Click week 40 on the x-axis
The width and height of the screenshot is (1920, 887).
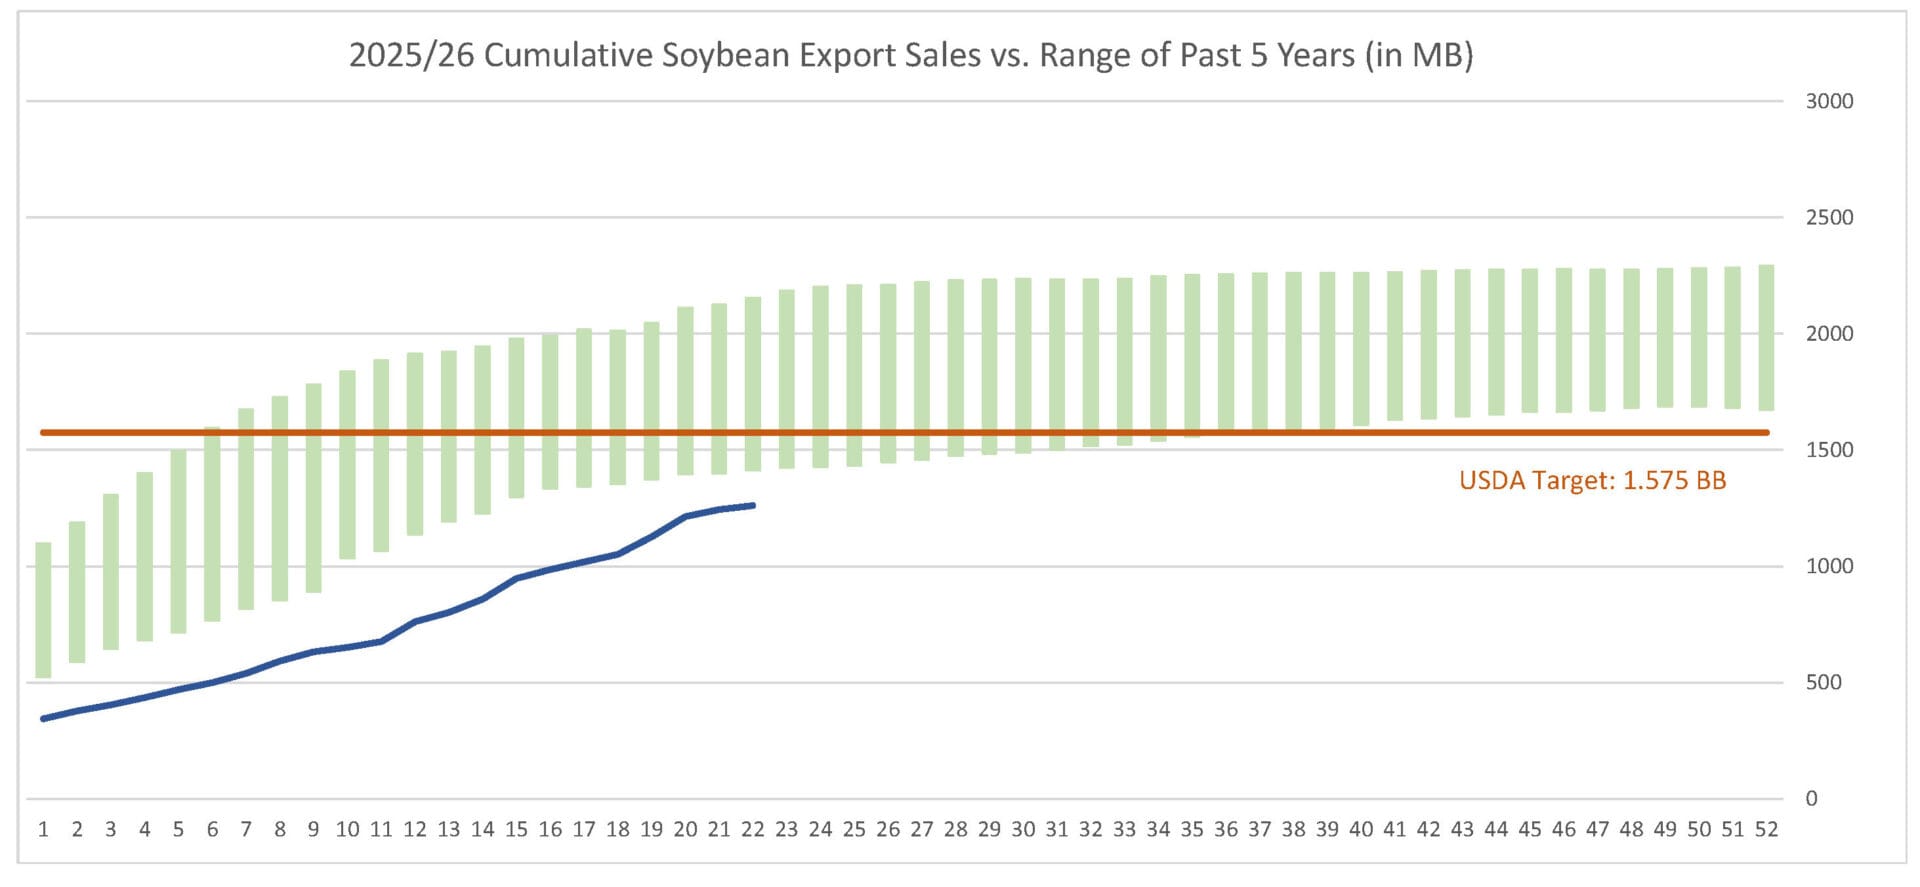(1361, 829)
